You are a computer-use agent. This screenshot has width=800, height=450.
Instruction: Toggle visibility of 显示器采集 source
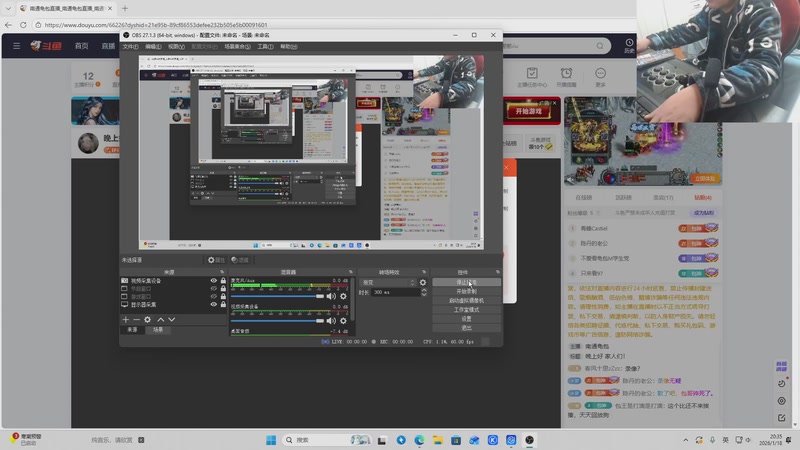point(214,305)
